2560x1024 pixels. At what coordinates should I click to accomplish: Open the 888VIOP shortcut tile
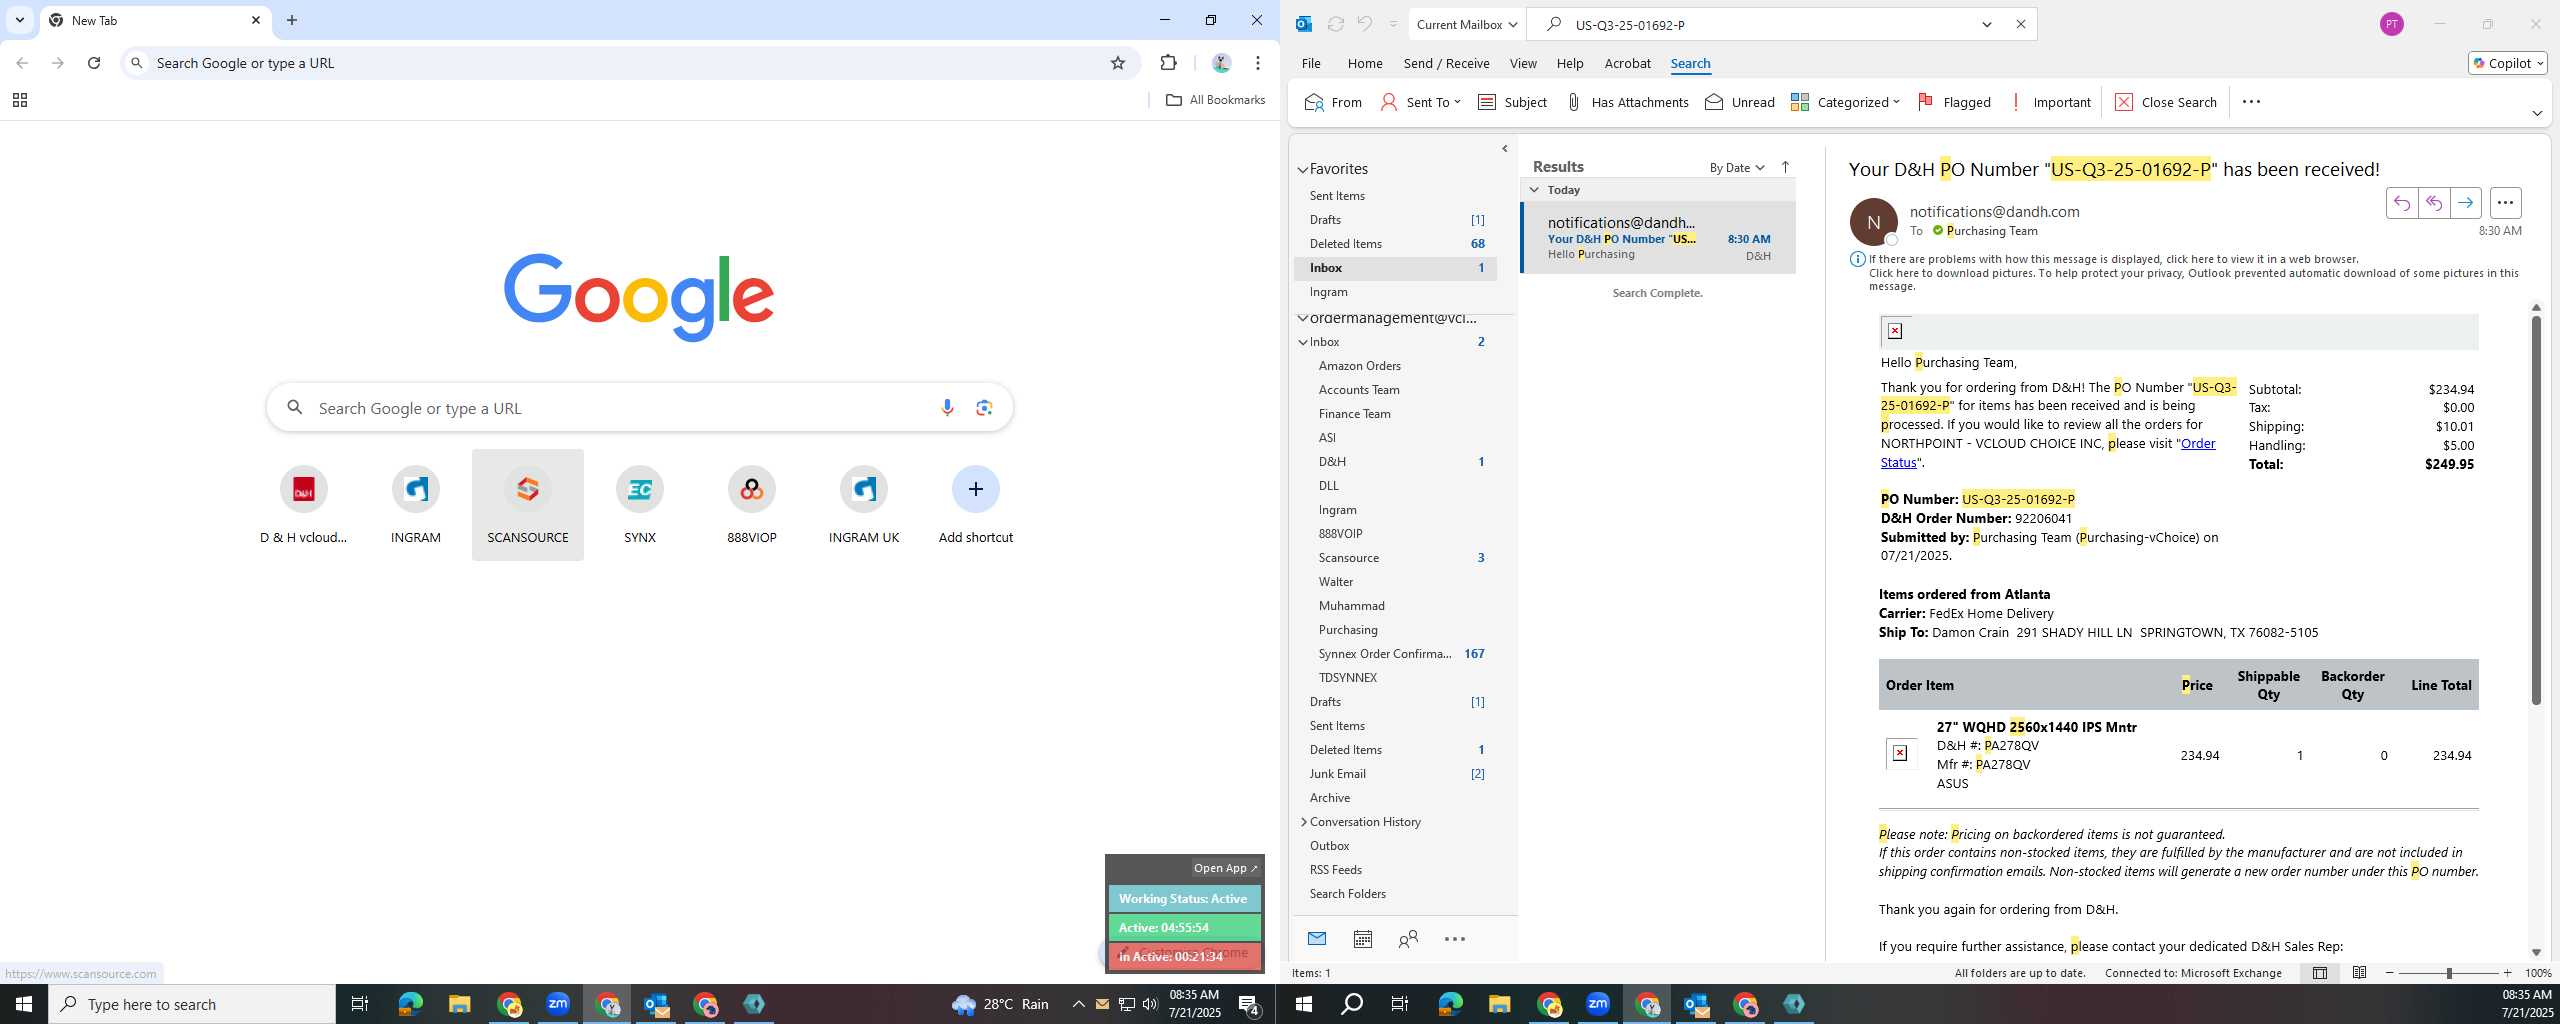pos(751,505)
